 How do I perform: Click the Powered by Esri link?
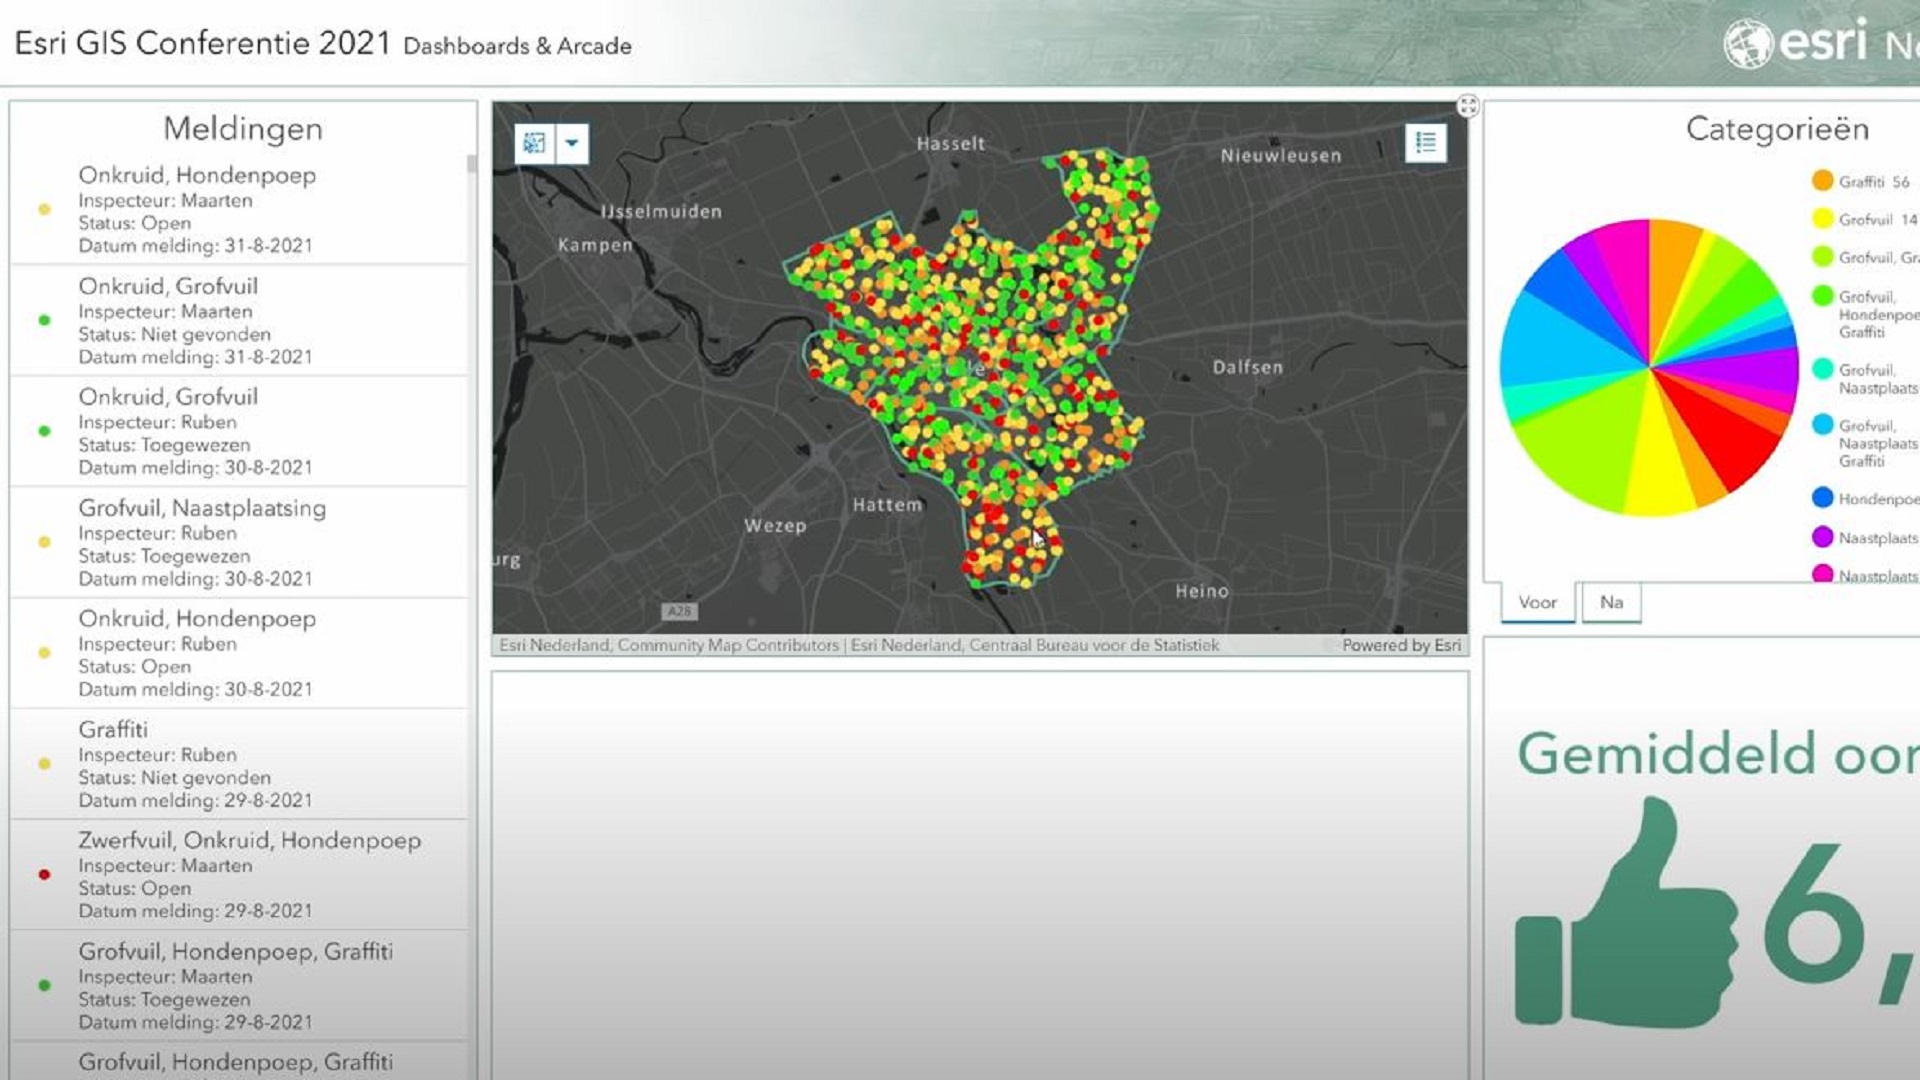click(x=1400, y=645)
